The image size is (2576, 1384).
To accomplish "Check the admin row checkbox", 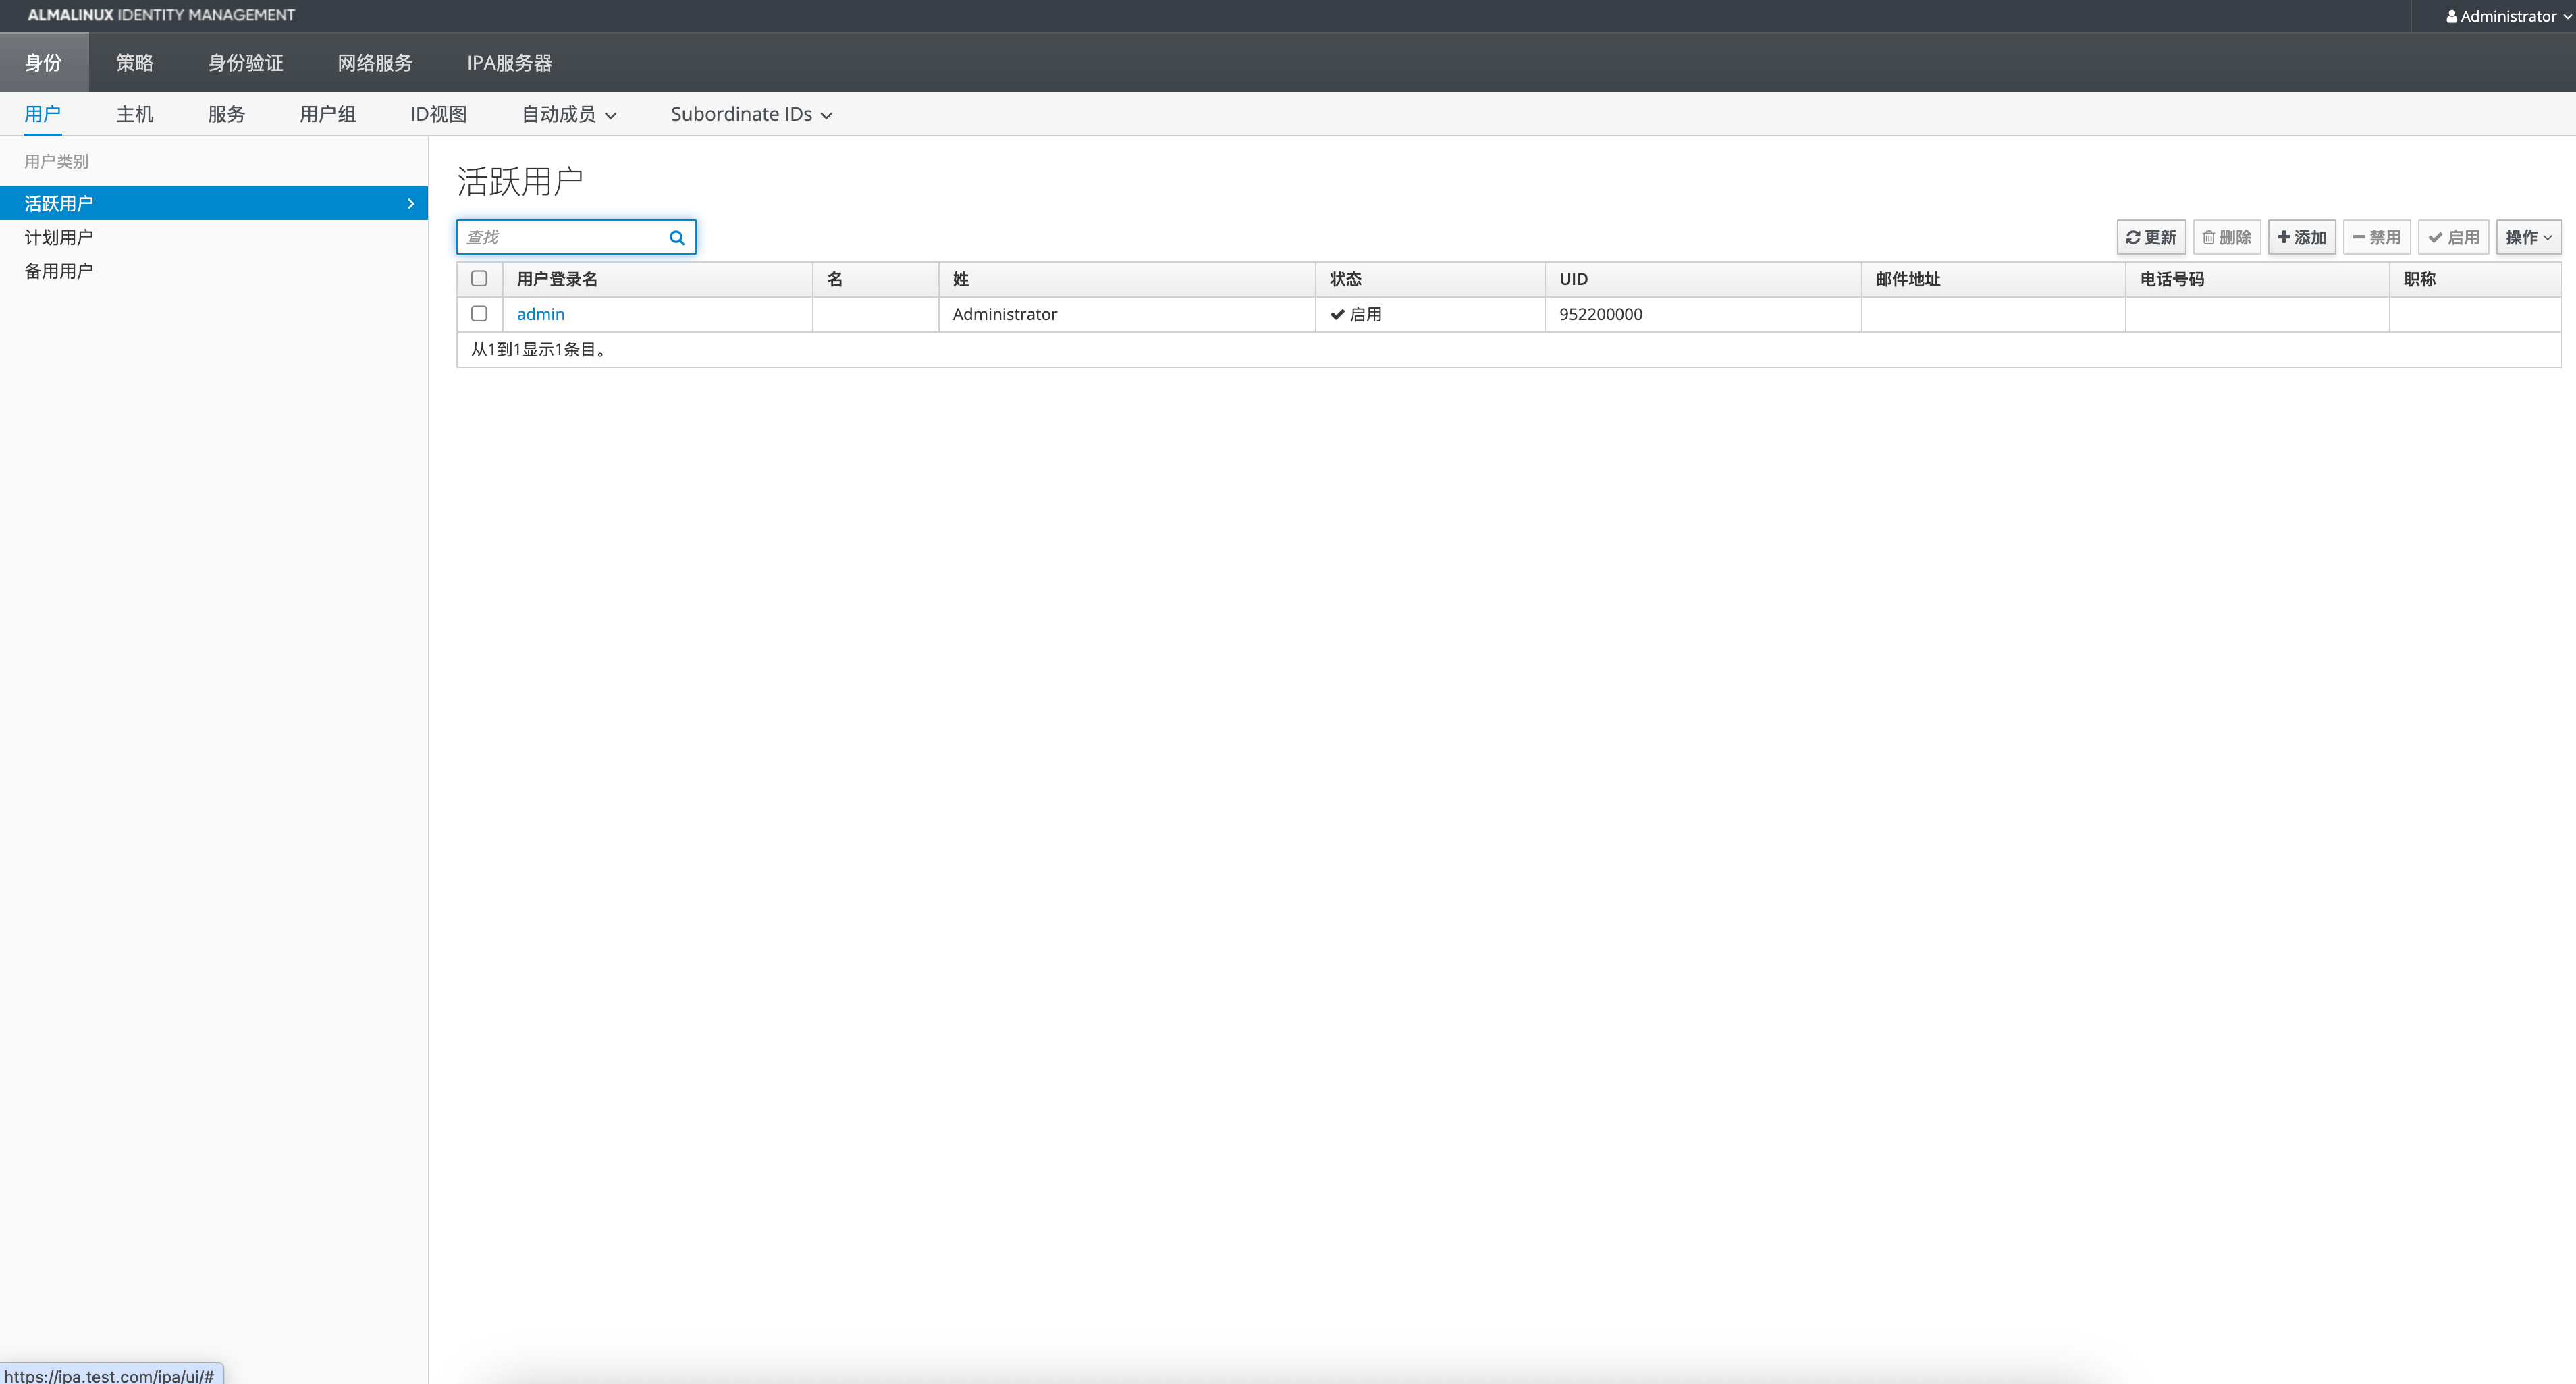I will tap(479, 314).
